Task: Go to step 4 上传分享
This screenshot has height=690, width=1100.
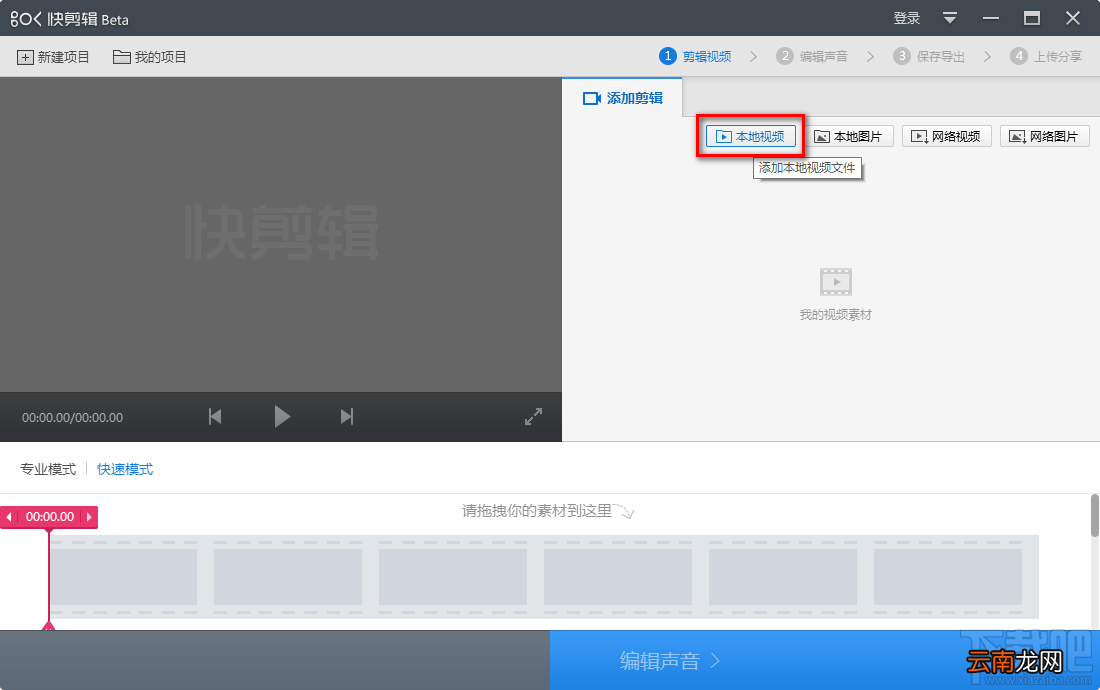Action: [1046, 56]
